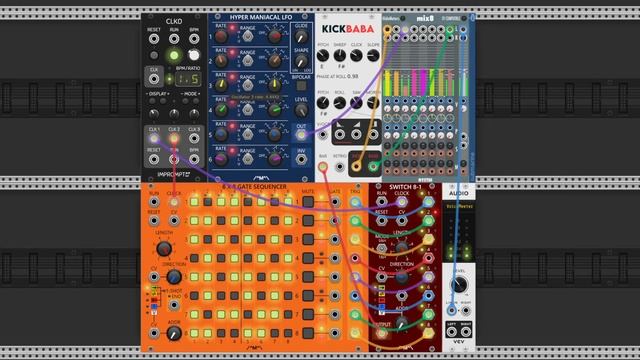The height and width of the screenshot is (360, 640).
Task: Click the waveform selector knob of LFO oscillator 2
Action: coord(275,61)
